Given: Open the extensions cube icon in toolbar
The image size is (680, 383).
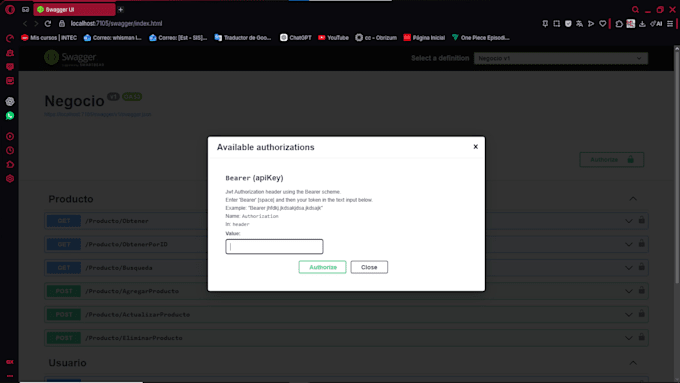Looking at the screenshot, I should tap(619, 23).
